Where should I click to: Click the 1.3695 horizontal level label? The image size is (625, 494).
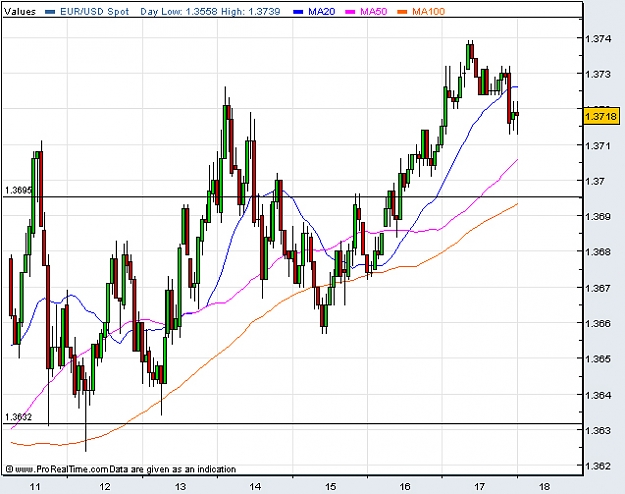(x=18, y=190)
